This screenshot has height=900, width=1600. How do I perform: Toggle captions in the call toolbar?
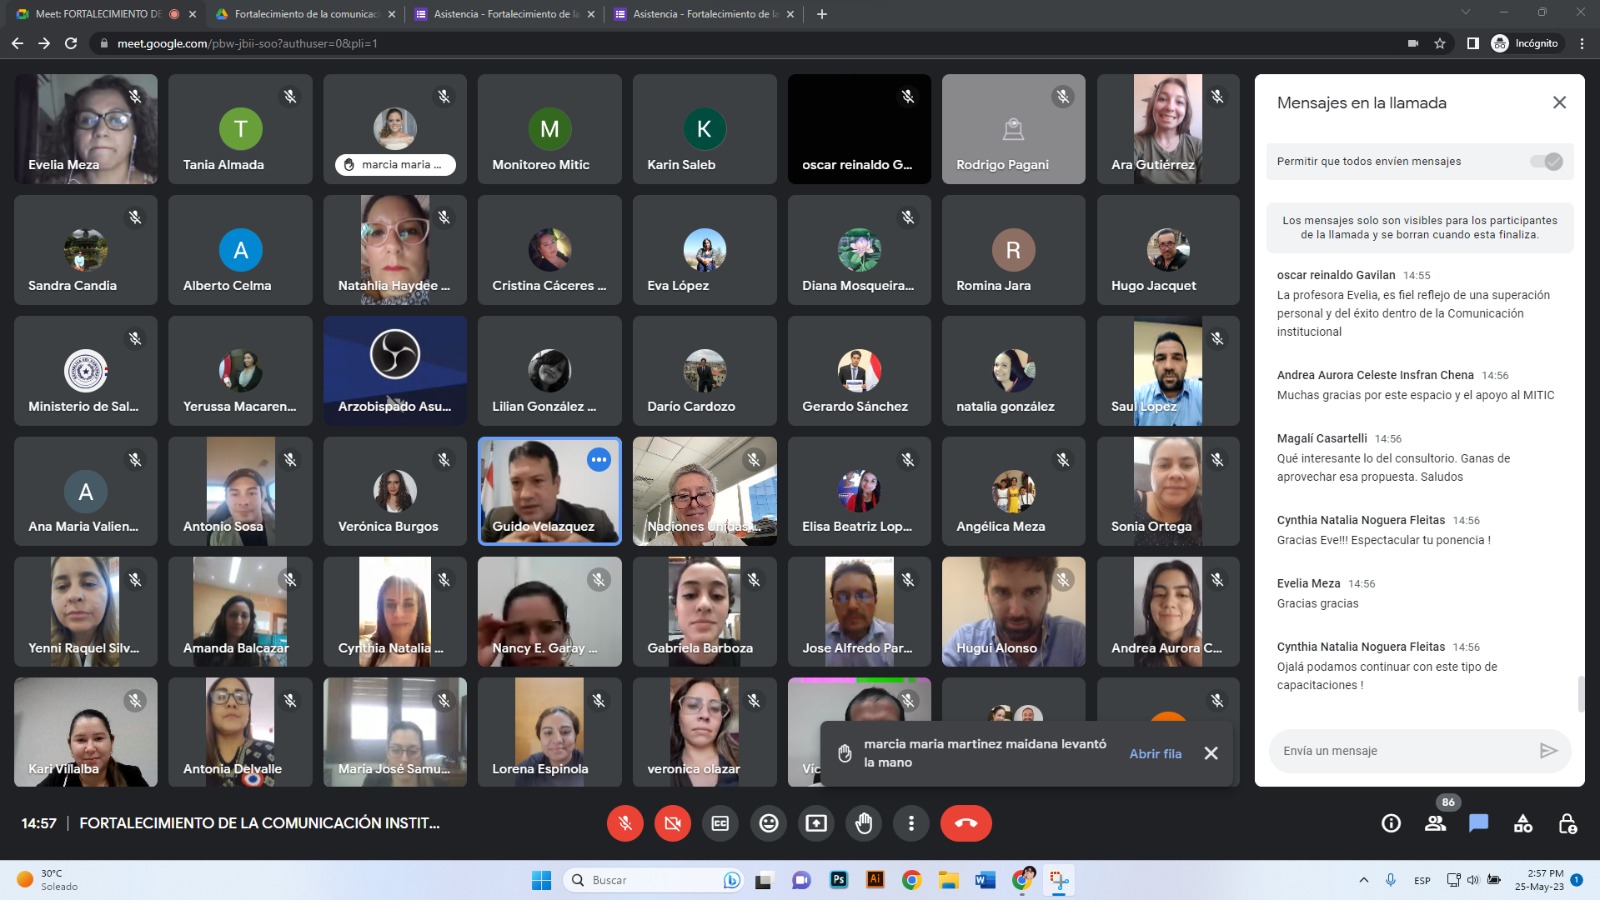[720, 823]
